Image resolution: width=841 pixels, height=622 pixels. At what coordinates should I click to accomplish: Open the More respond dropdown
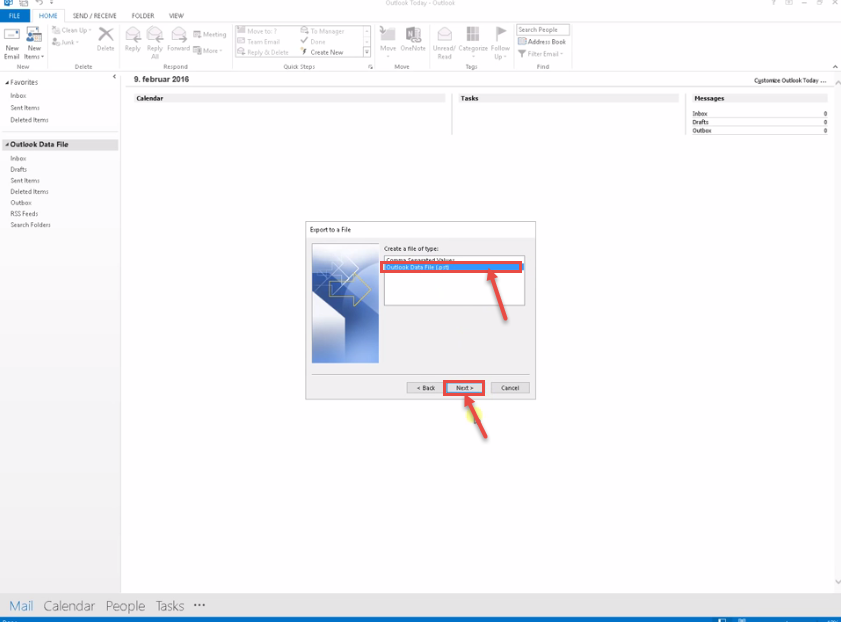[208, 50]
